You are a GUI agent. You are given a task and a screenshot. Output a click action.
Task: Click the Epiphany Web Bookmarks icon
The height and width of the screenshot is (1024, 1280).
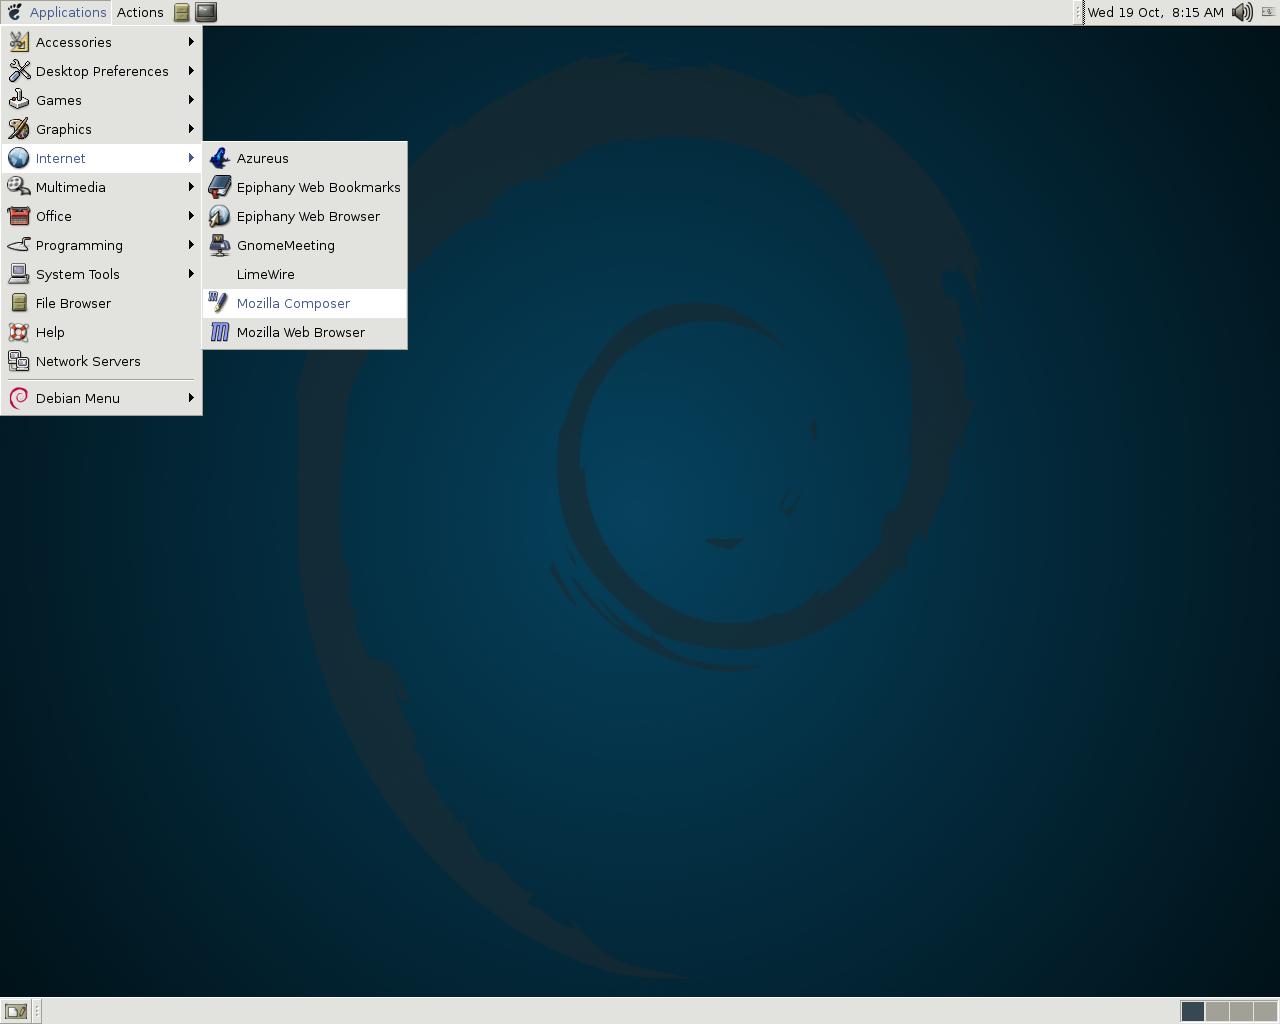click(220, 187)
